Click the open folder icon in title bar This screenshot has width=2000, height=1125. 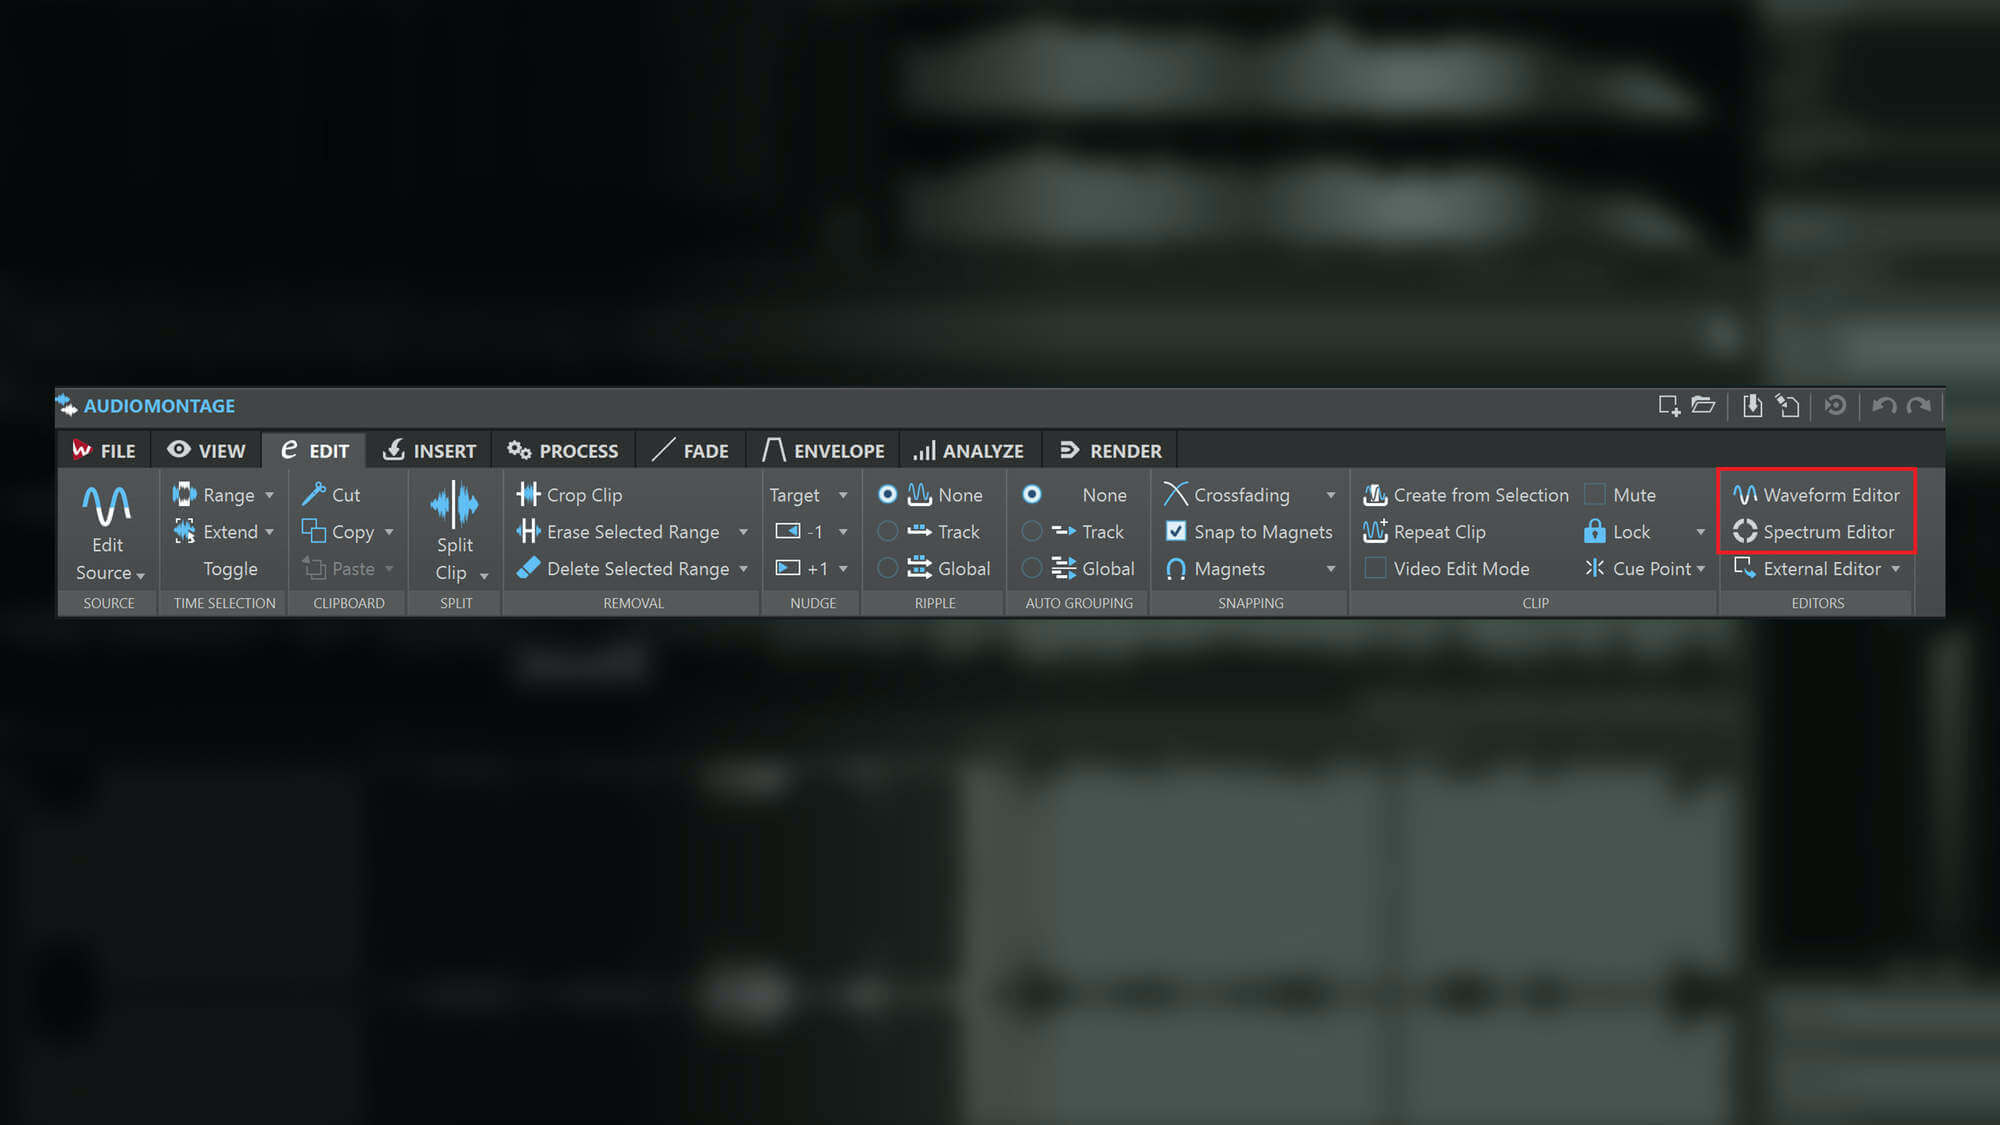point(1703,405)
